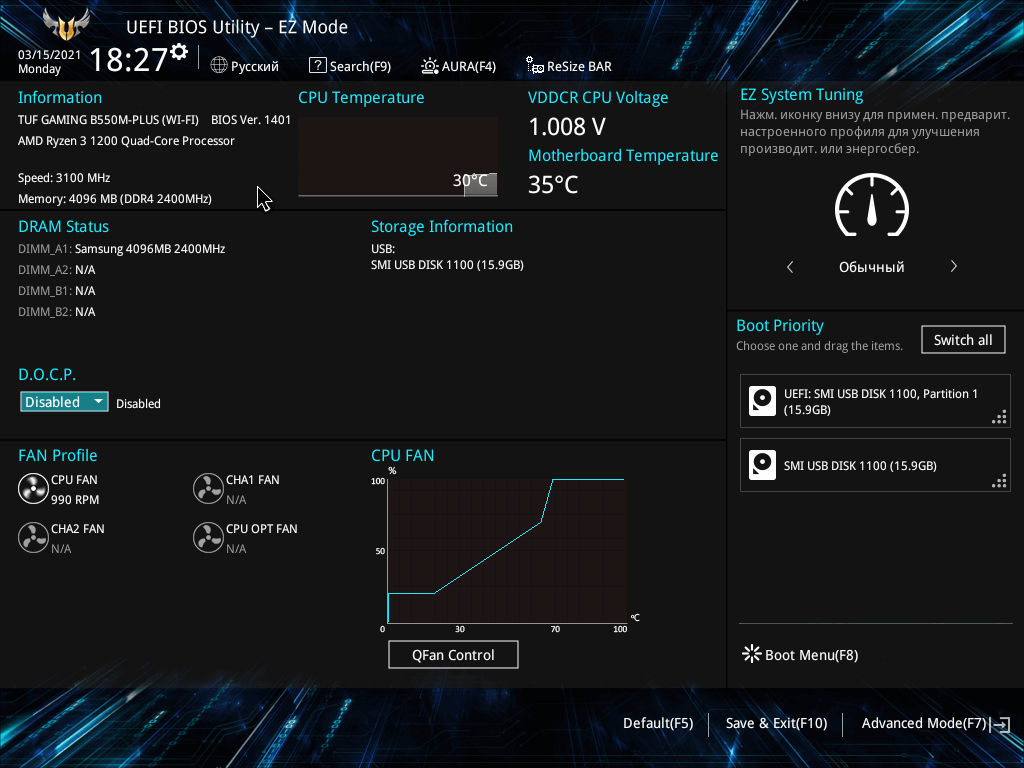Open ReSize BAR option
The image size is (1024, 768).
click(x=579, y=67)
